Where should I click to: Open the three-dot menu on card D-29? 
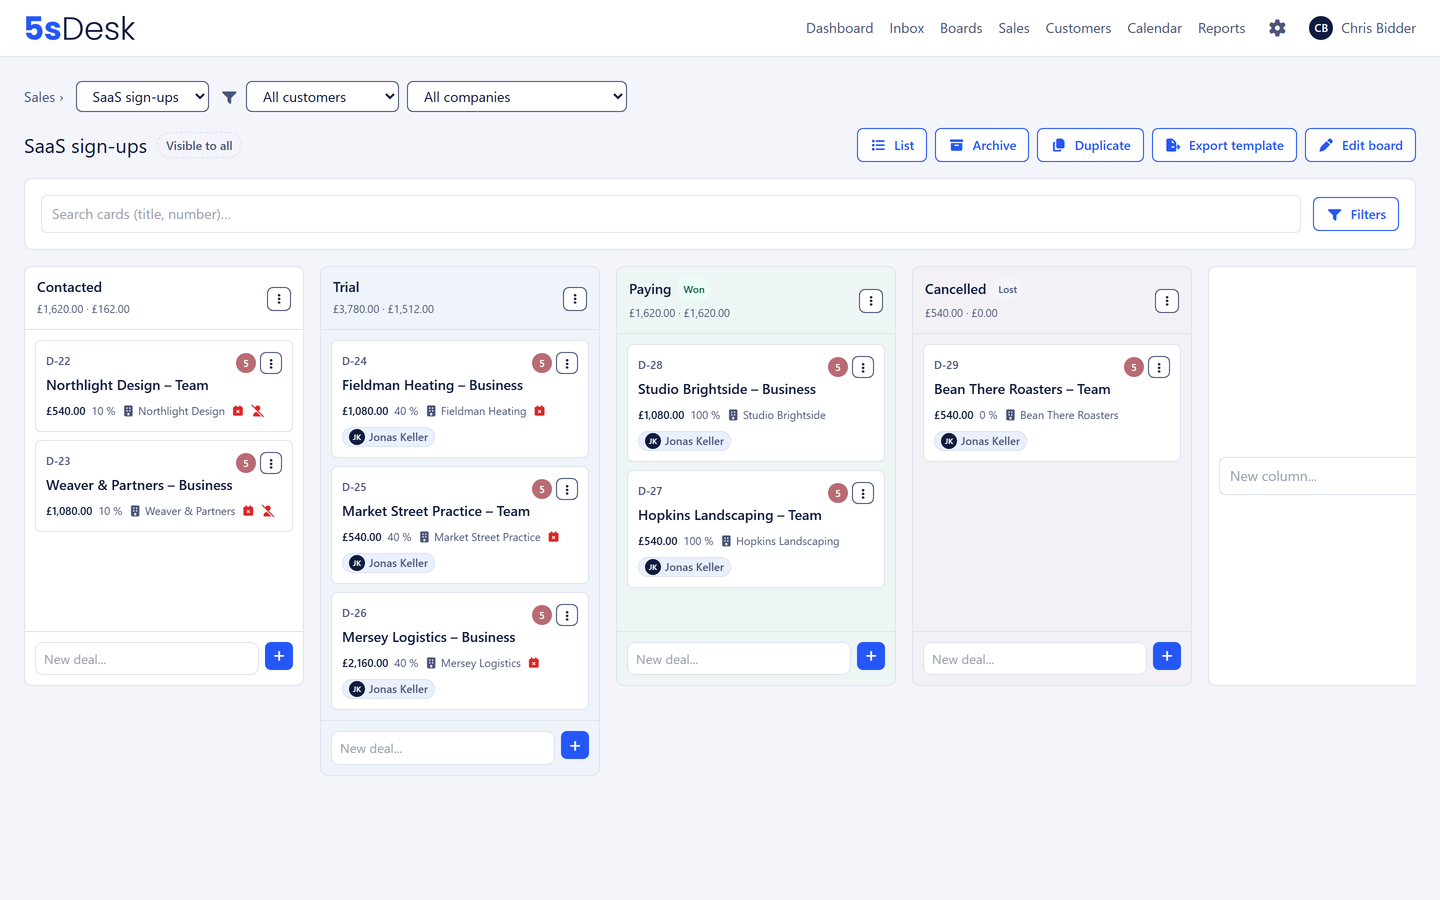click(1159, 367)
